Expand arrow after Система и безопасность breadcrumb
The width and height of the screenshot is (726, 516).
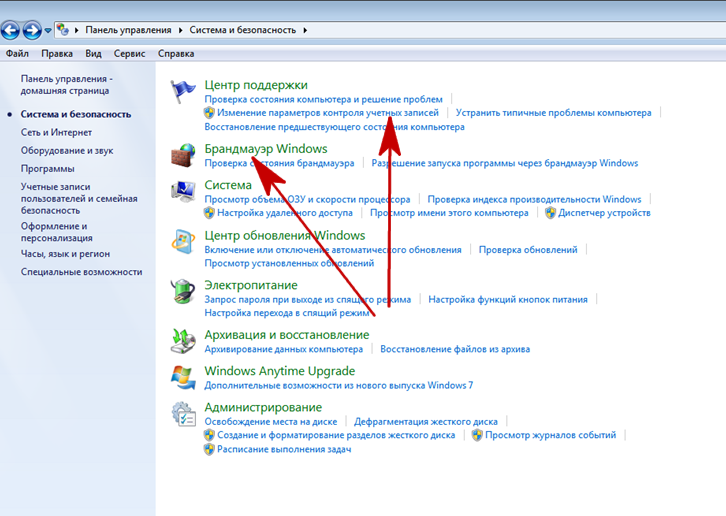(305, 30)
